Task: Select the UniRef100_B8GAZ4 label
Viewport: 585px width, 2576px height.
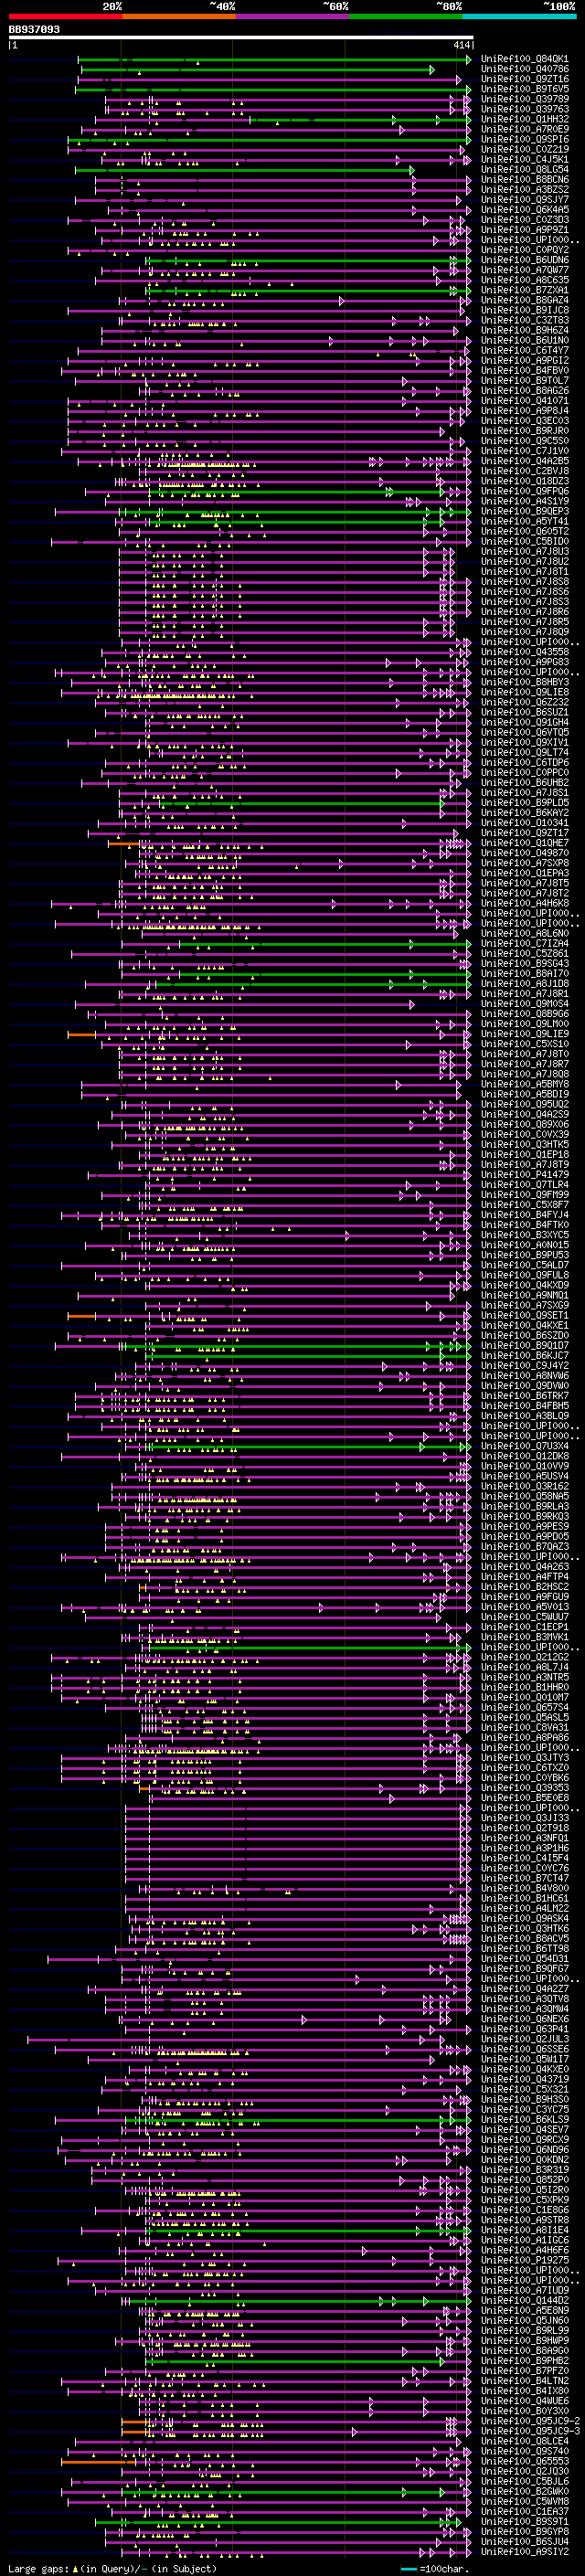Action: coord(525,300)
